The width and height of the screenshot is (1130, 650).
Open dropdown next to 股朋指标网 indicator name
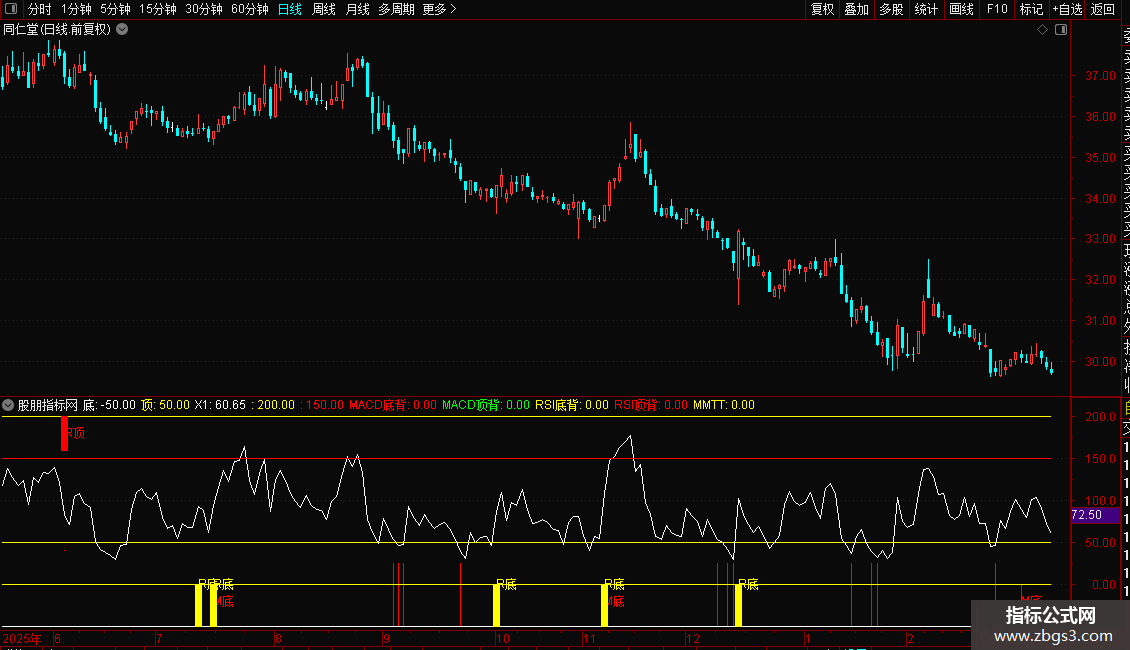[8, 405]
